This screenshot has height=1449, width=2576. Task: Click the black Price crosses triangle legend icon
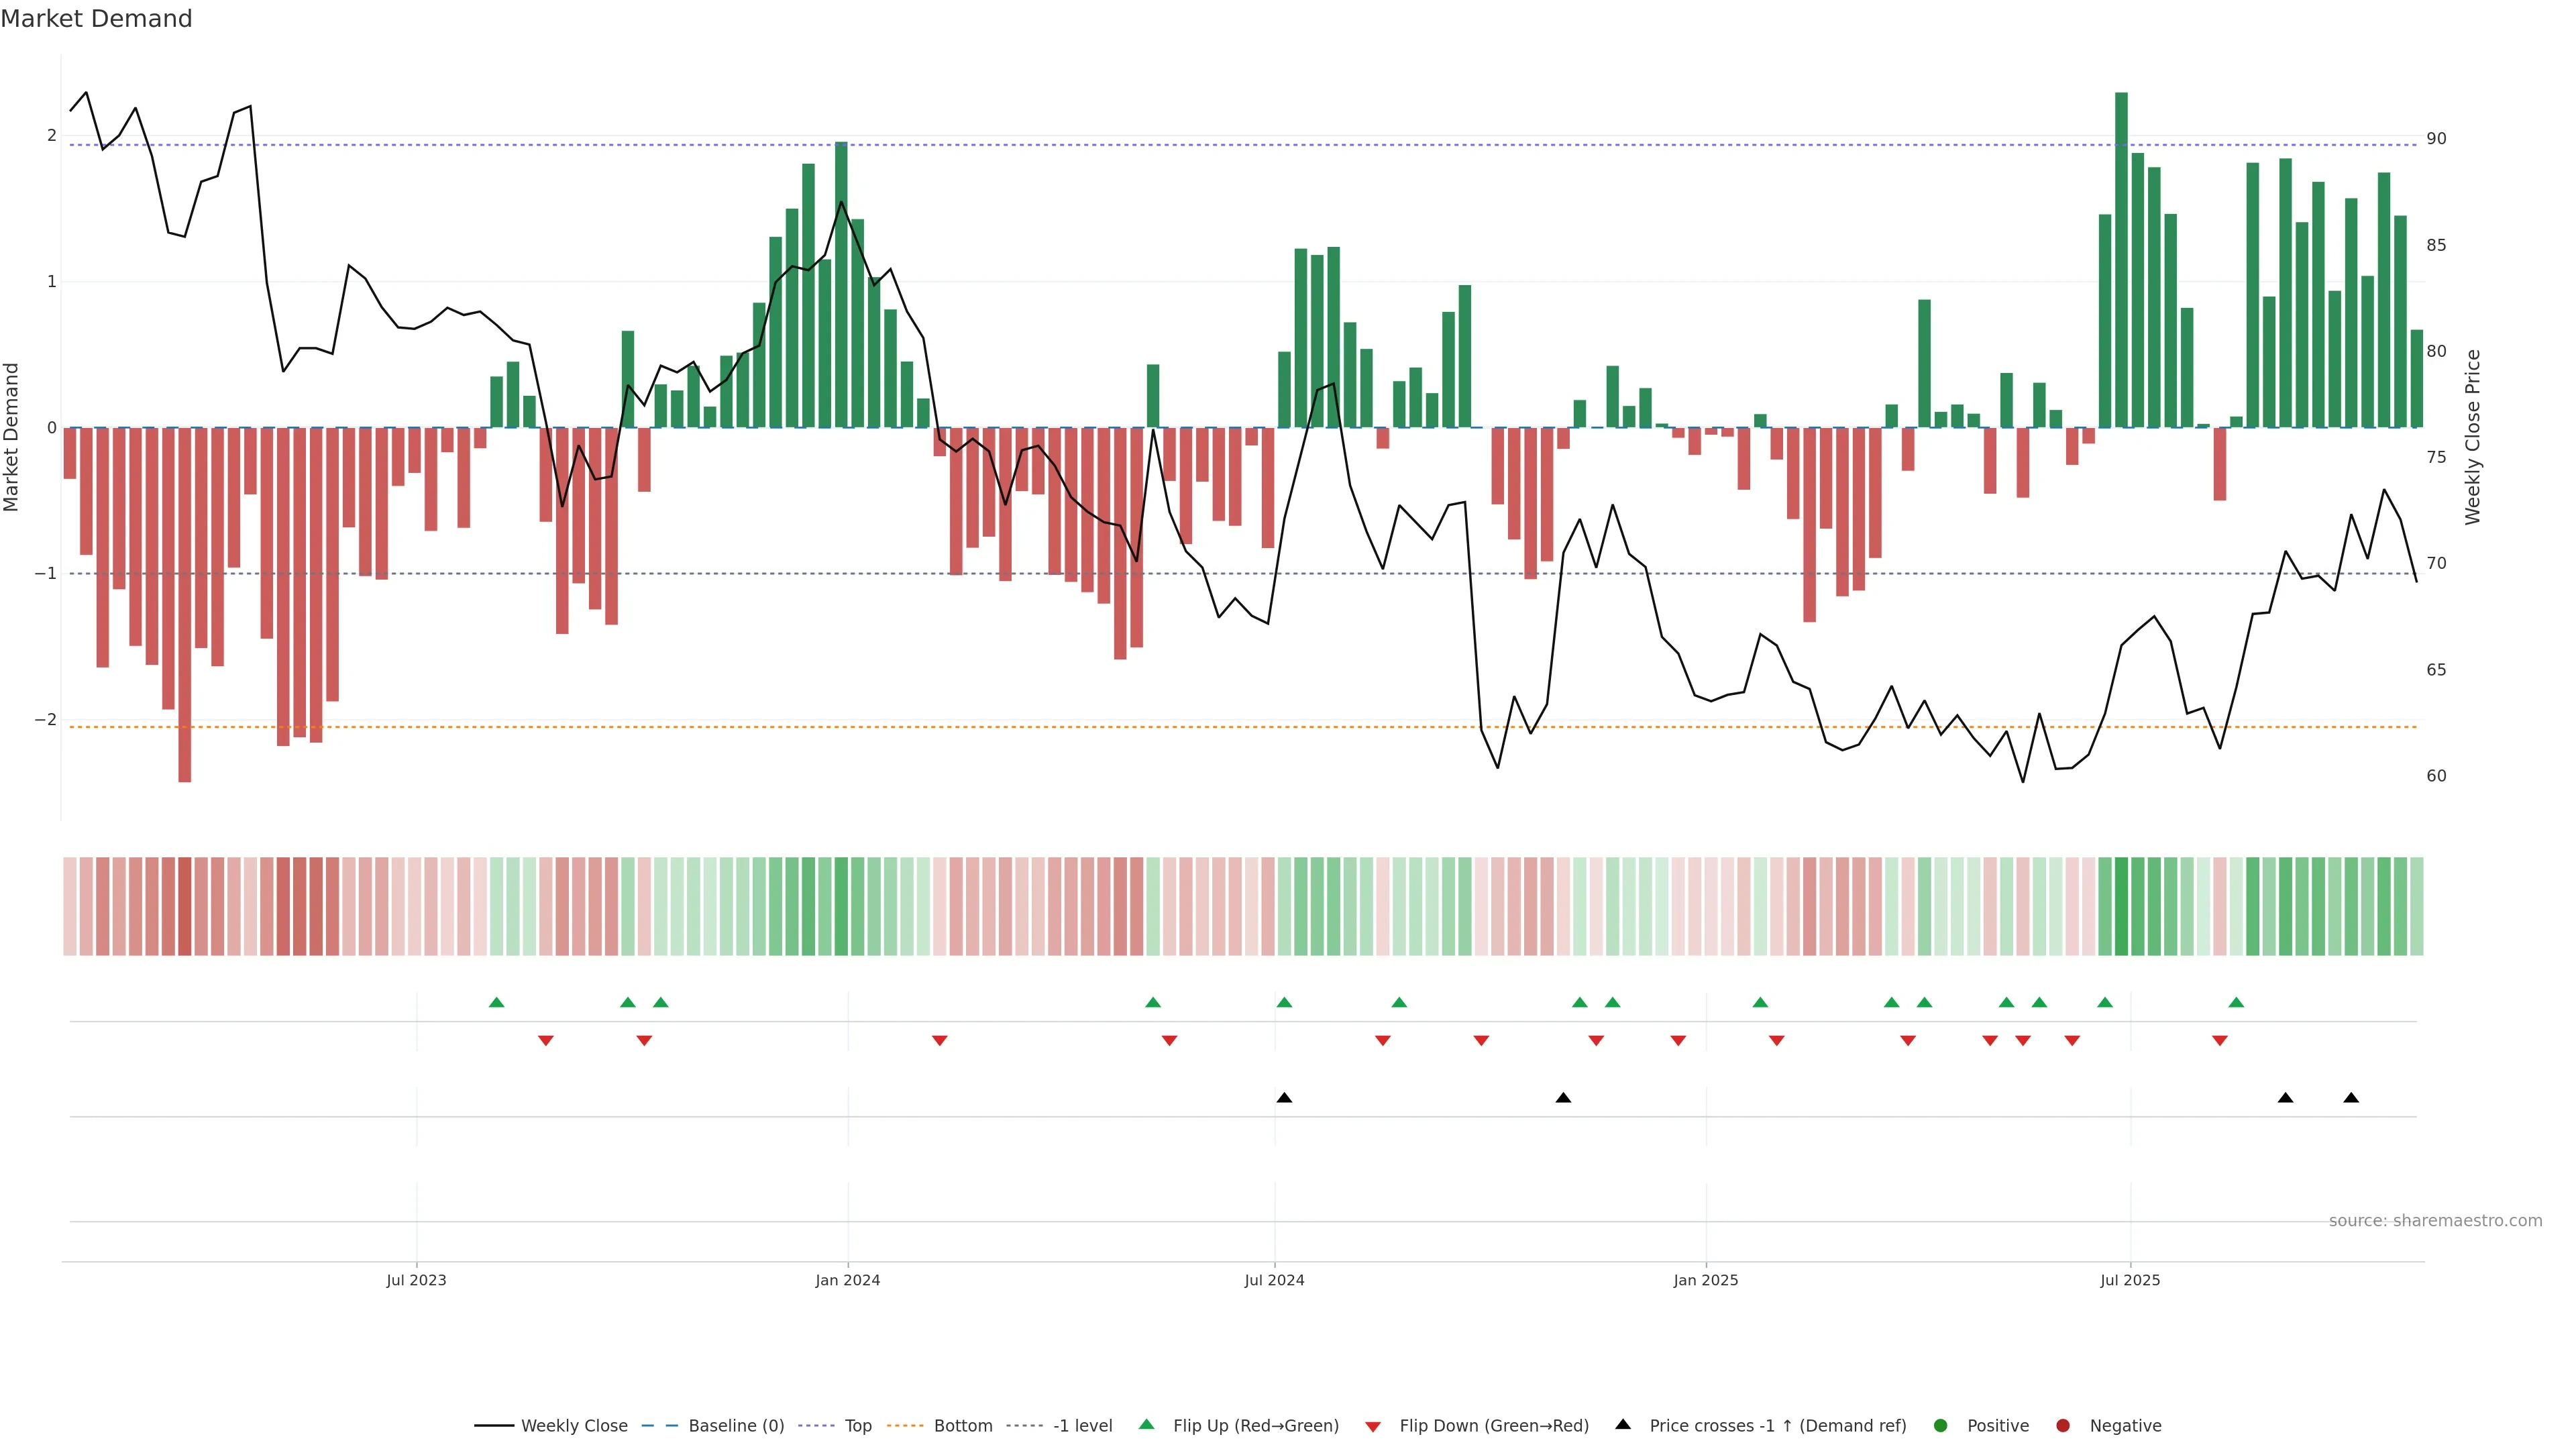pos(1623,1424)
